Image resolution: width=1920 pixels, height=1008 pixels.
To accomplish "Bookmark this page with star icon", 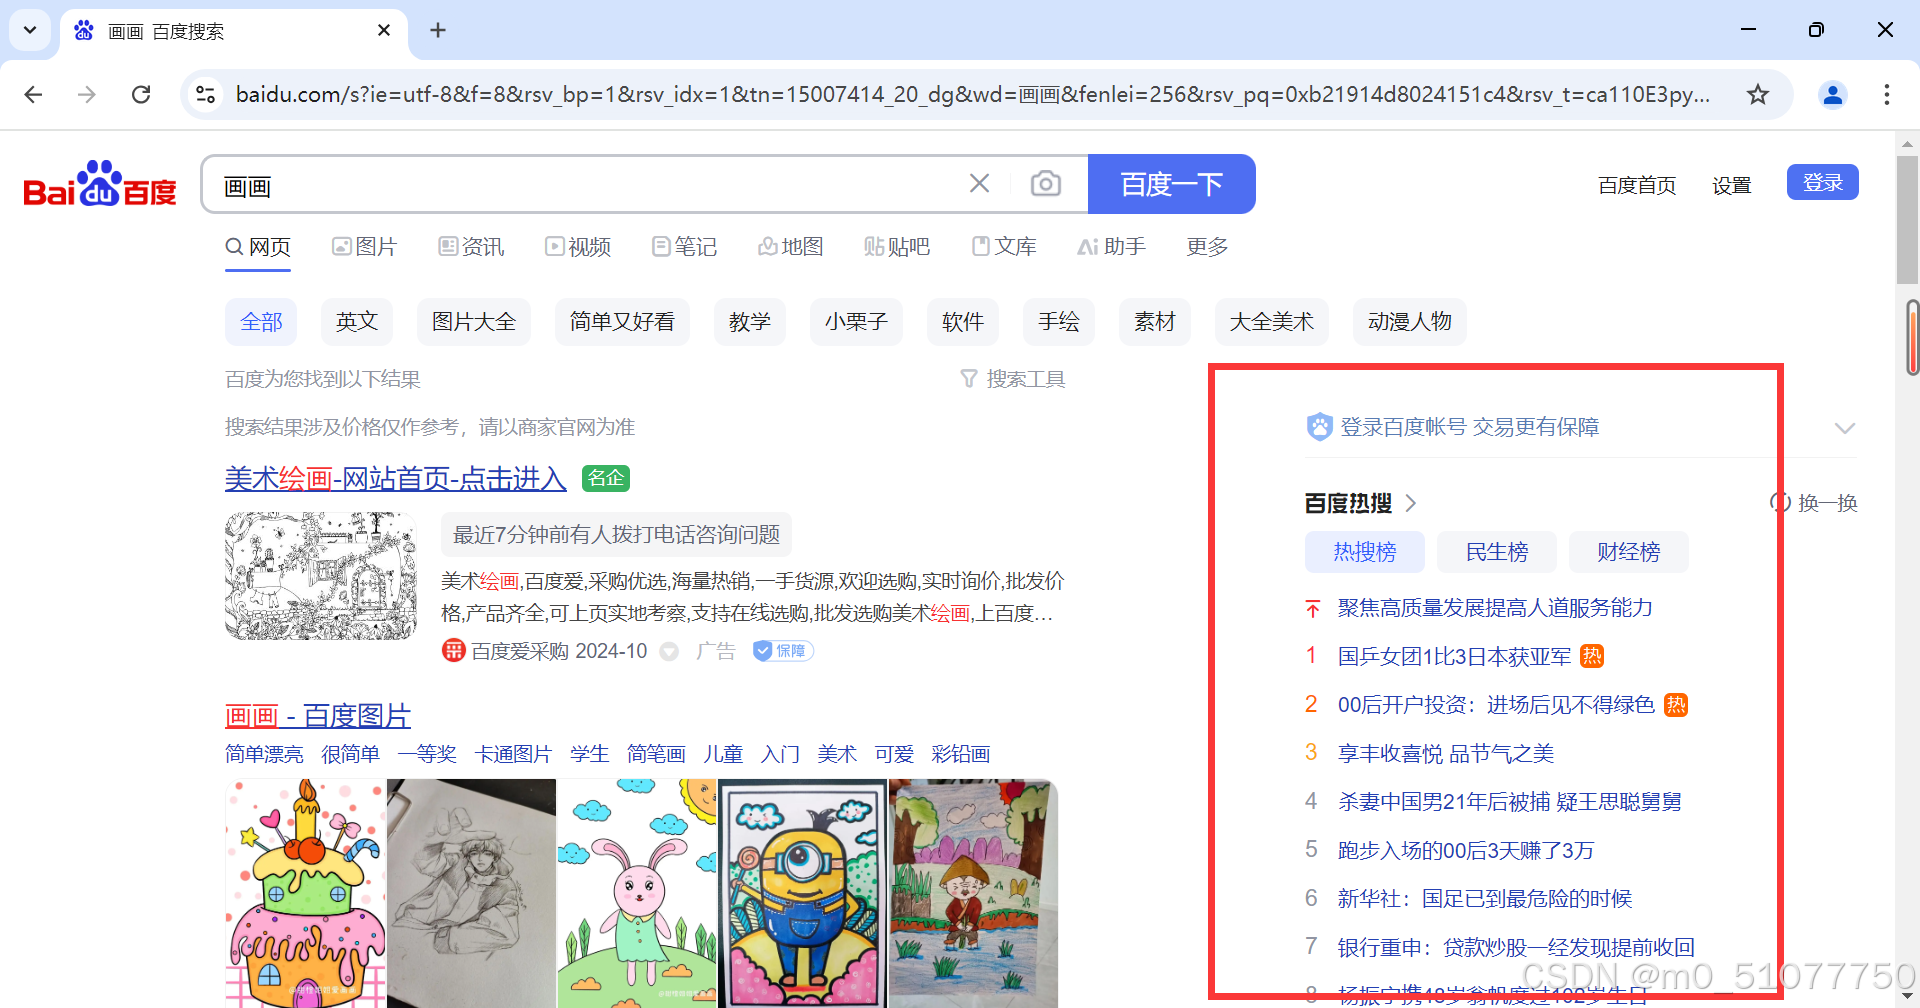I will 1758,94.
